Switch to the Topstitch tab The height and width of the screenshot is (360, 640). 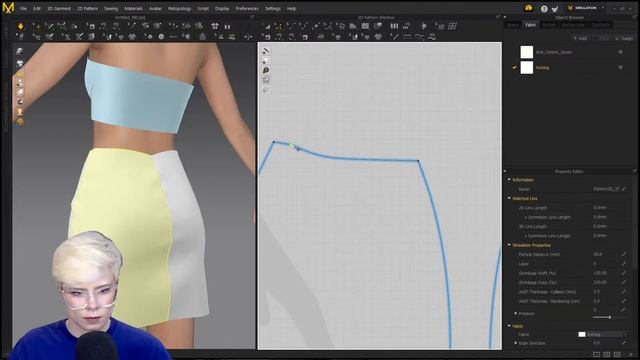click(x=600, y=25)
